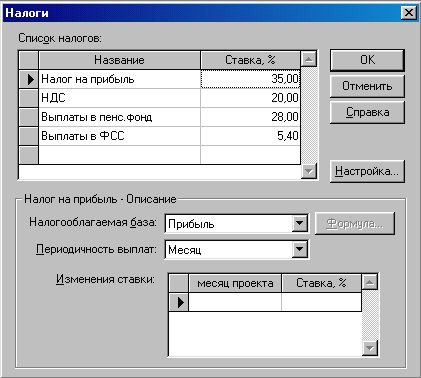This screenshot has height=378, width=421.
Task: Click the 5,40 rate cell
Action: point(250,136)
